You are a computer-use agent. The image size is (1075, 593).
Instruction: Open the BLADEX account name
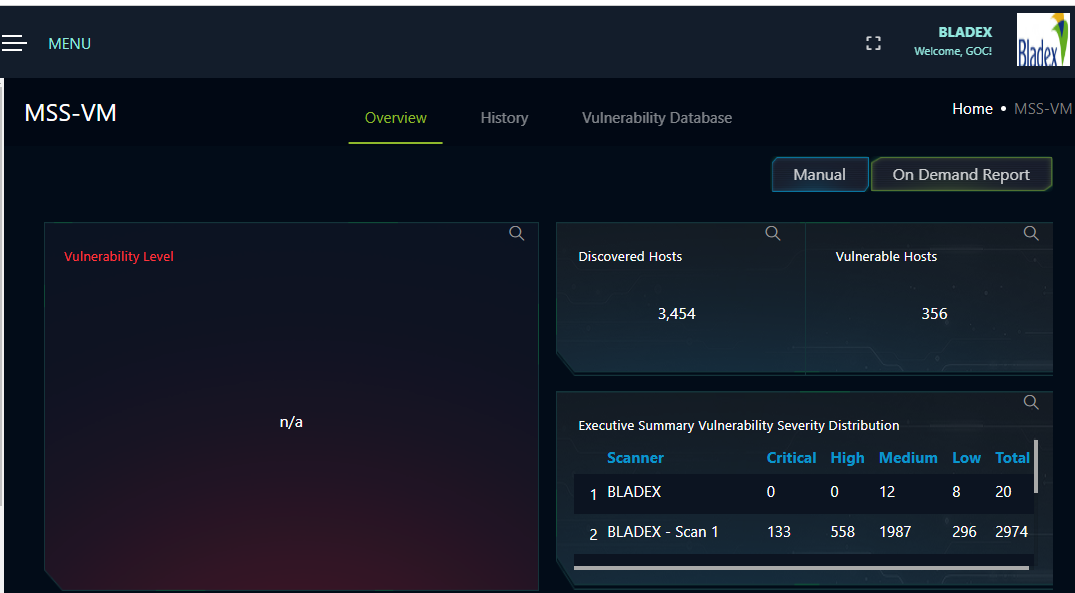point(965,32)
